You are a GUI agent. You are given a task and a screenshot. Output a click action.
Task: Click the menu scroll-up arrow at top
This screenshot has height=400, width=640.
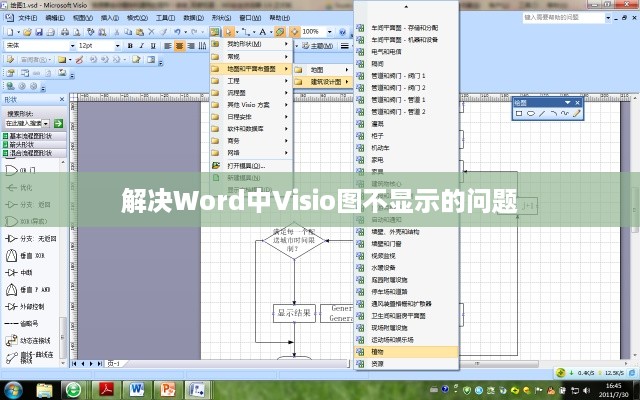(x=406, y=7)
